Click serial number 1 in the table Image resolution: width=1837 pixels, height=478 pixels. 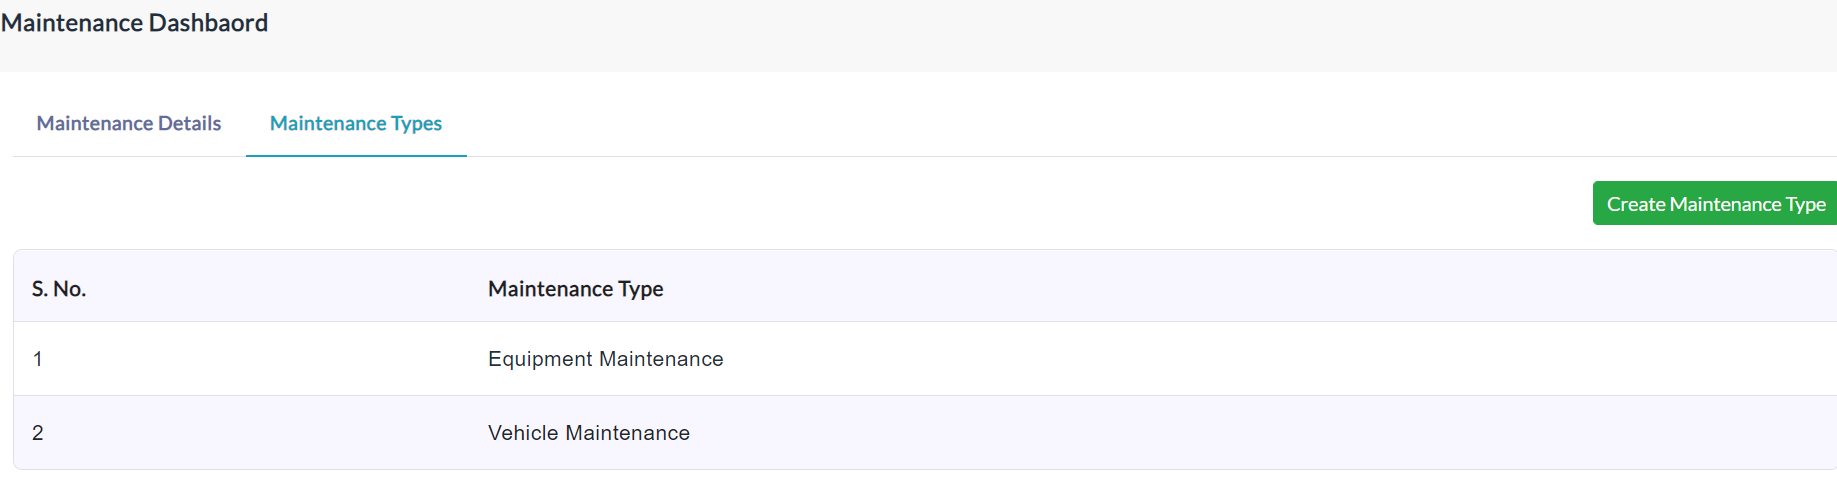coord(38,359)
